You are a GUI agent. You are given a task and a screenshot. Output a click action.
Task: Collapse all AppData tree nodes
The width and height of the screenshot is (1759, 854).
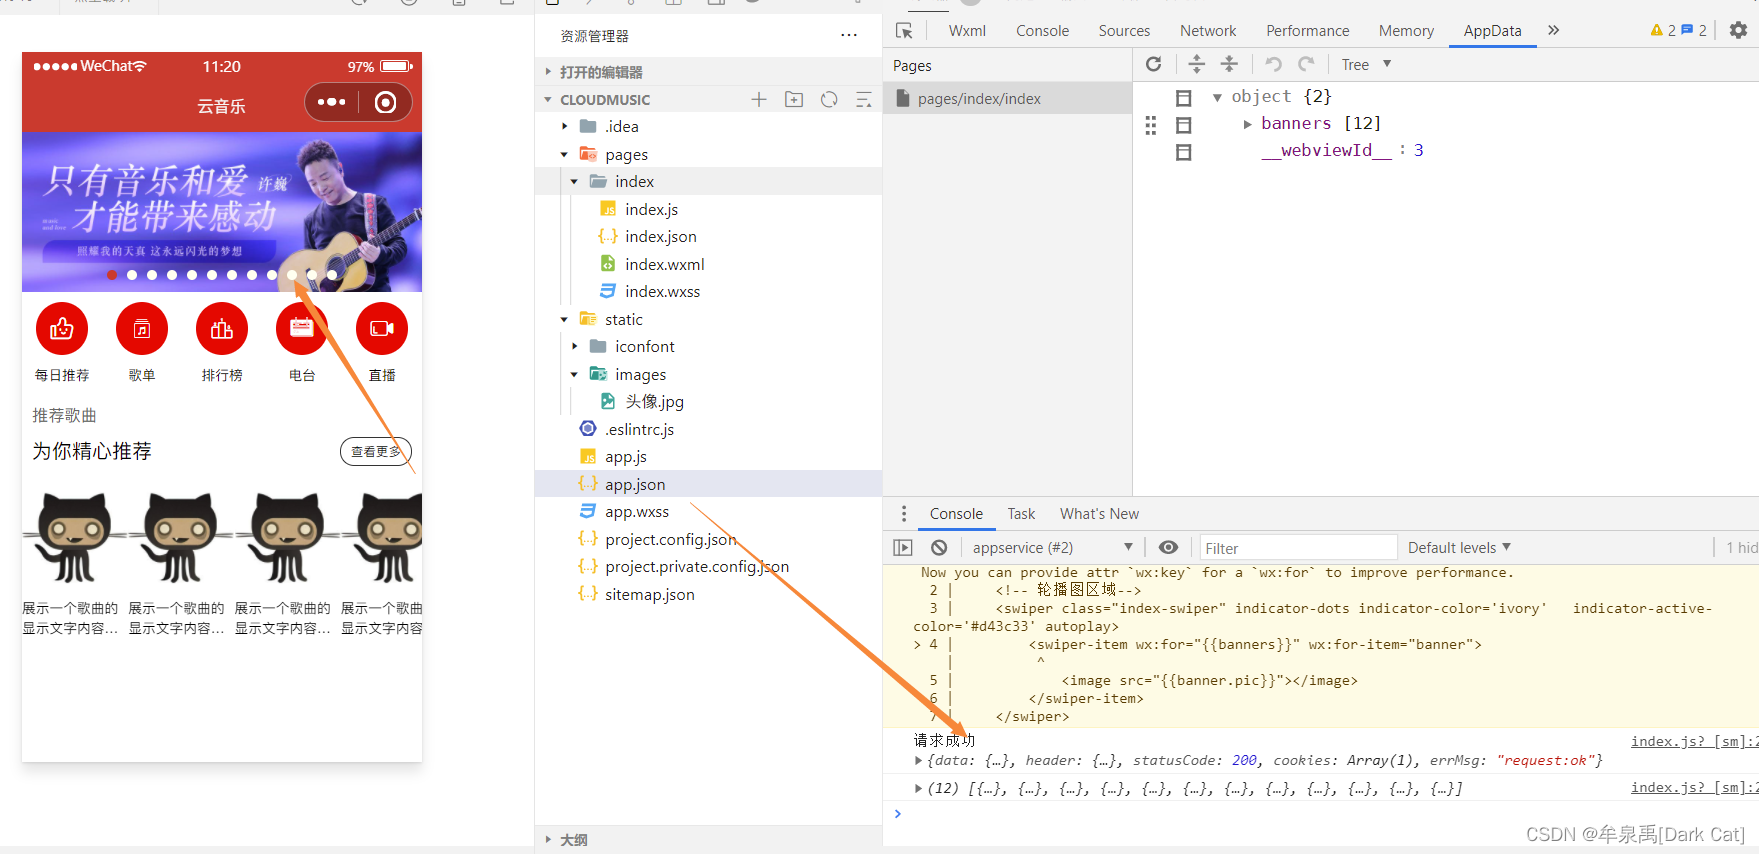pos(1229,64)
